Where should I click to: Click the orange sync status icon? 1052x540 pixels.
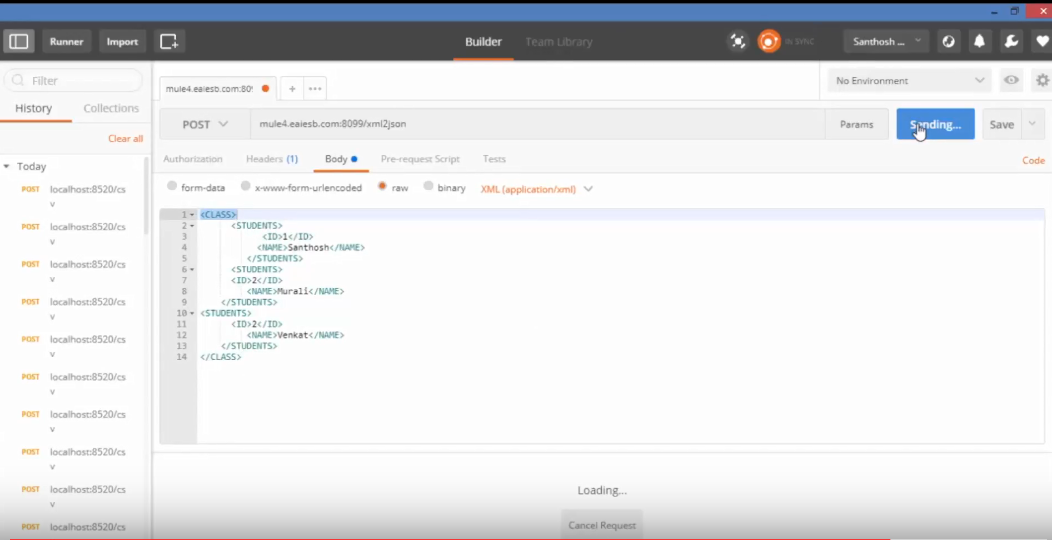[768, 41]
